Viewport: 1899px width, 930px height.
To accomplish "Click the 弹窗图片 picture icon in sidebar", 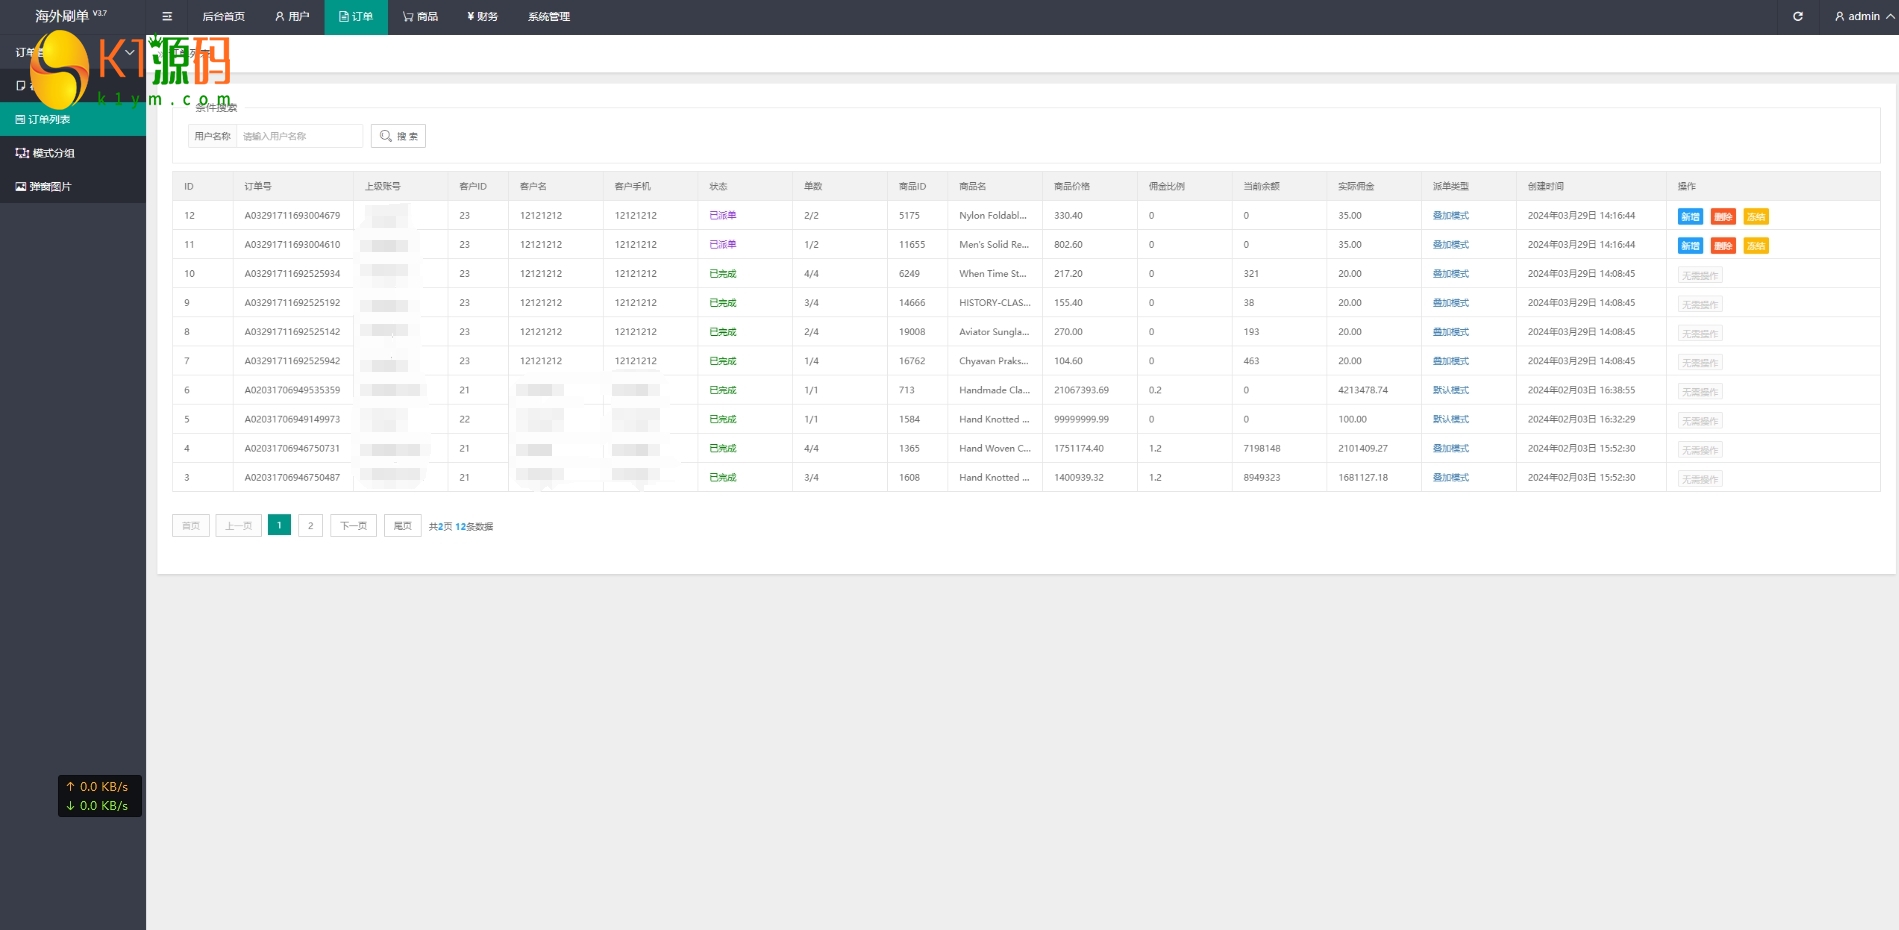I will [21, 187].
